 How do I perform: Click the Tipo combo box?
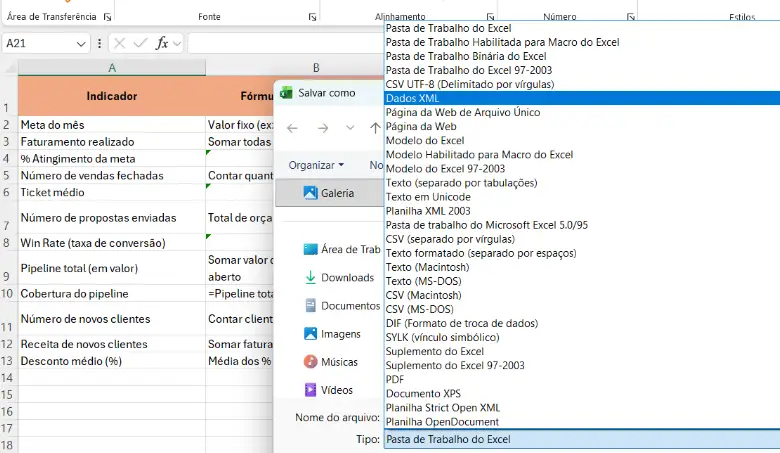coord(583,439)
